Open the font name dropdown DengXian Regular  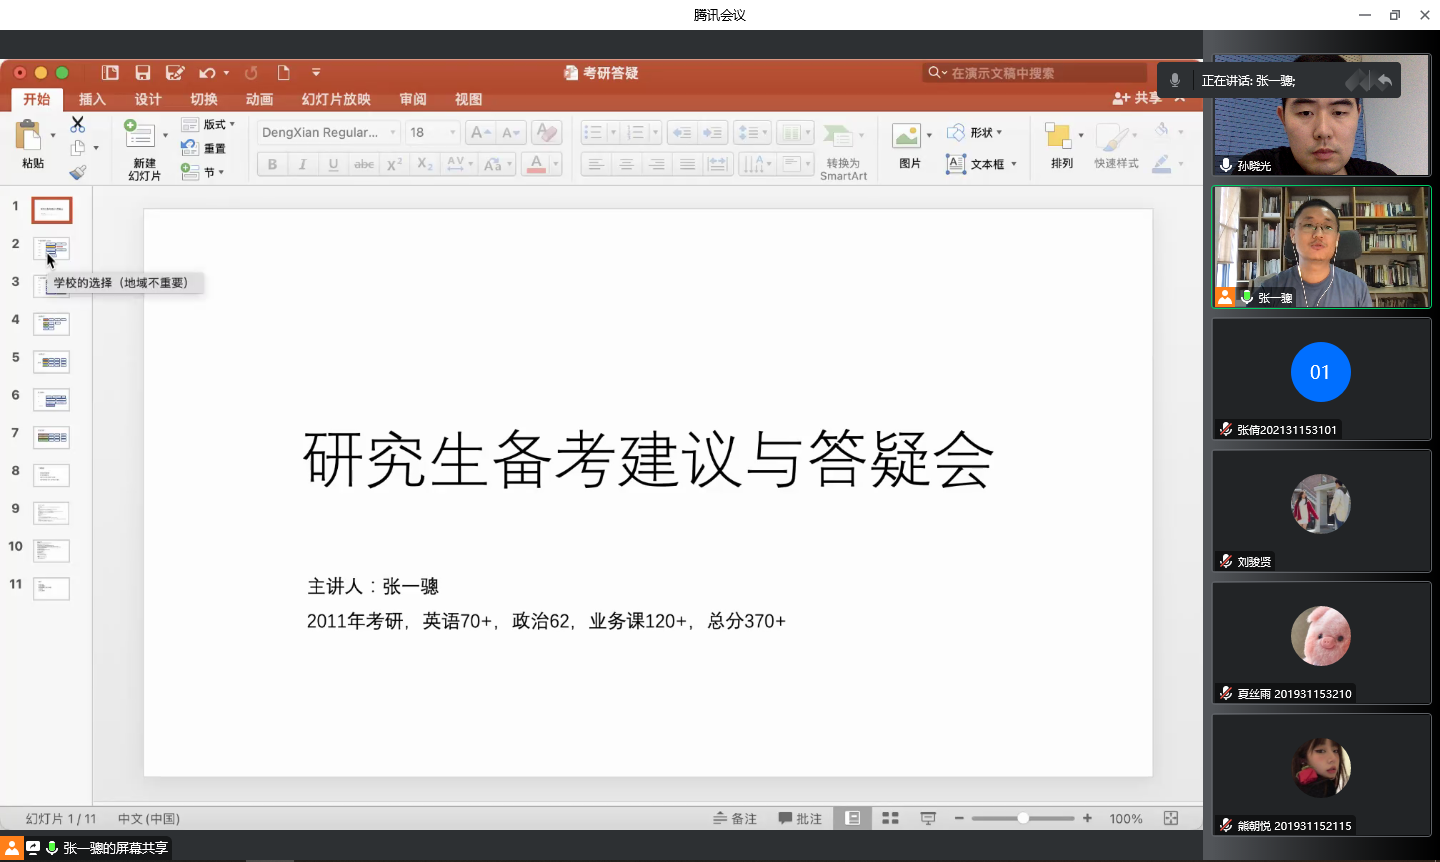328,132
